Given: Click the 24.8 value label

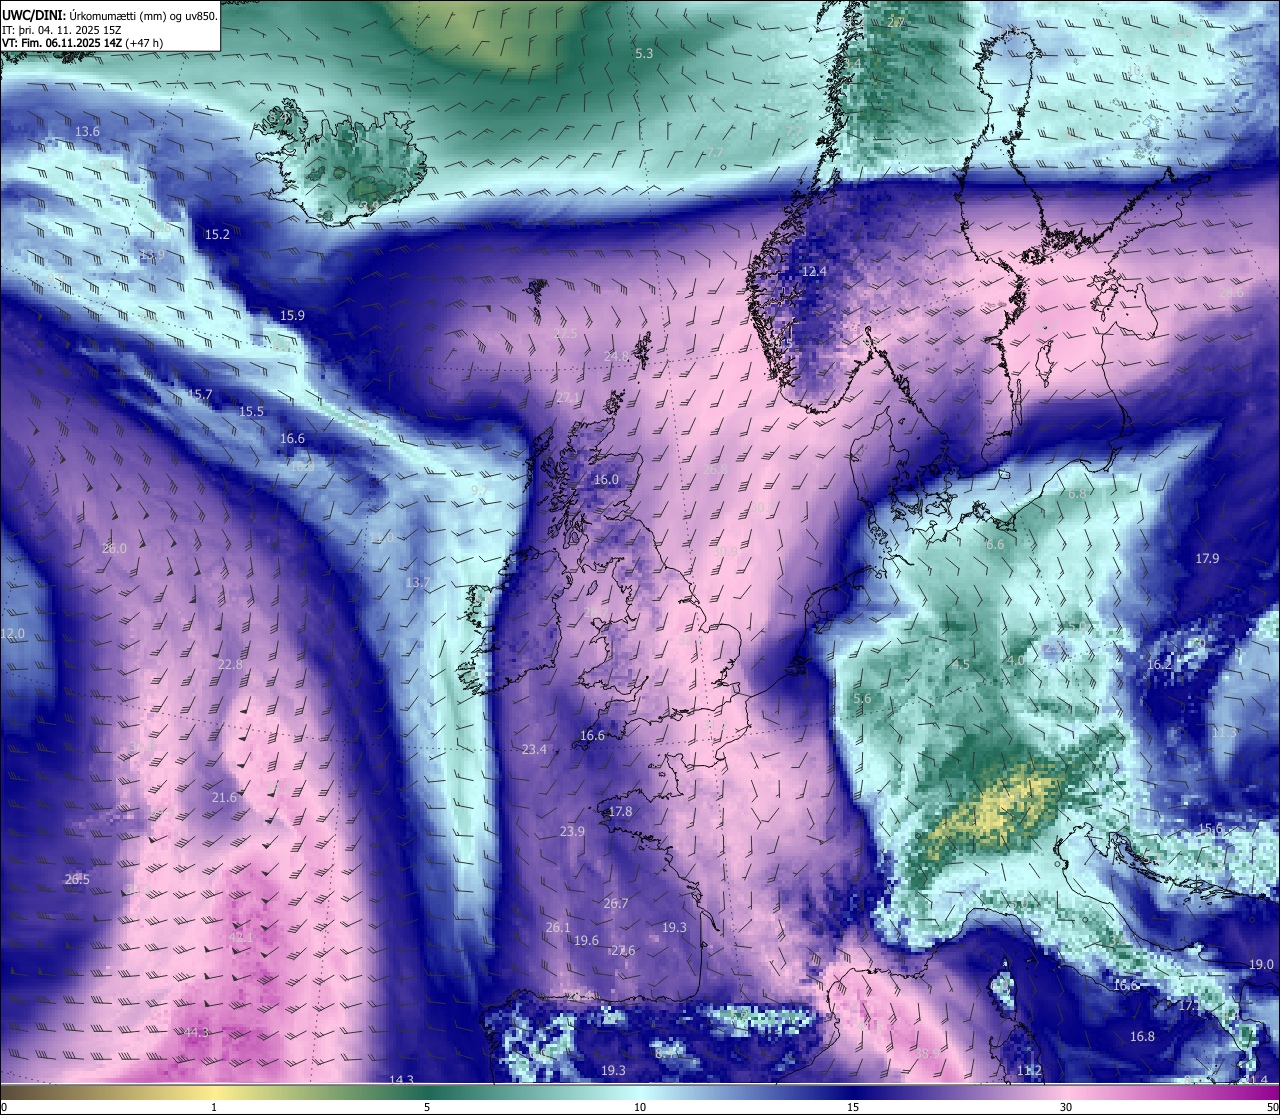Looking at the screenshot, I should 617,357.
